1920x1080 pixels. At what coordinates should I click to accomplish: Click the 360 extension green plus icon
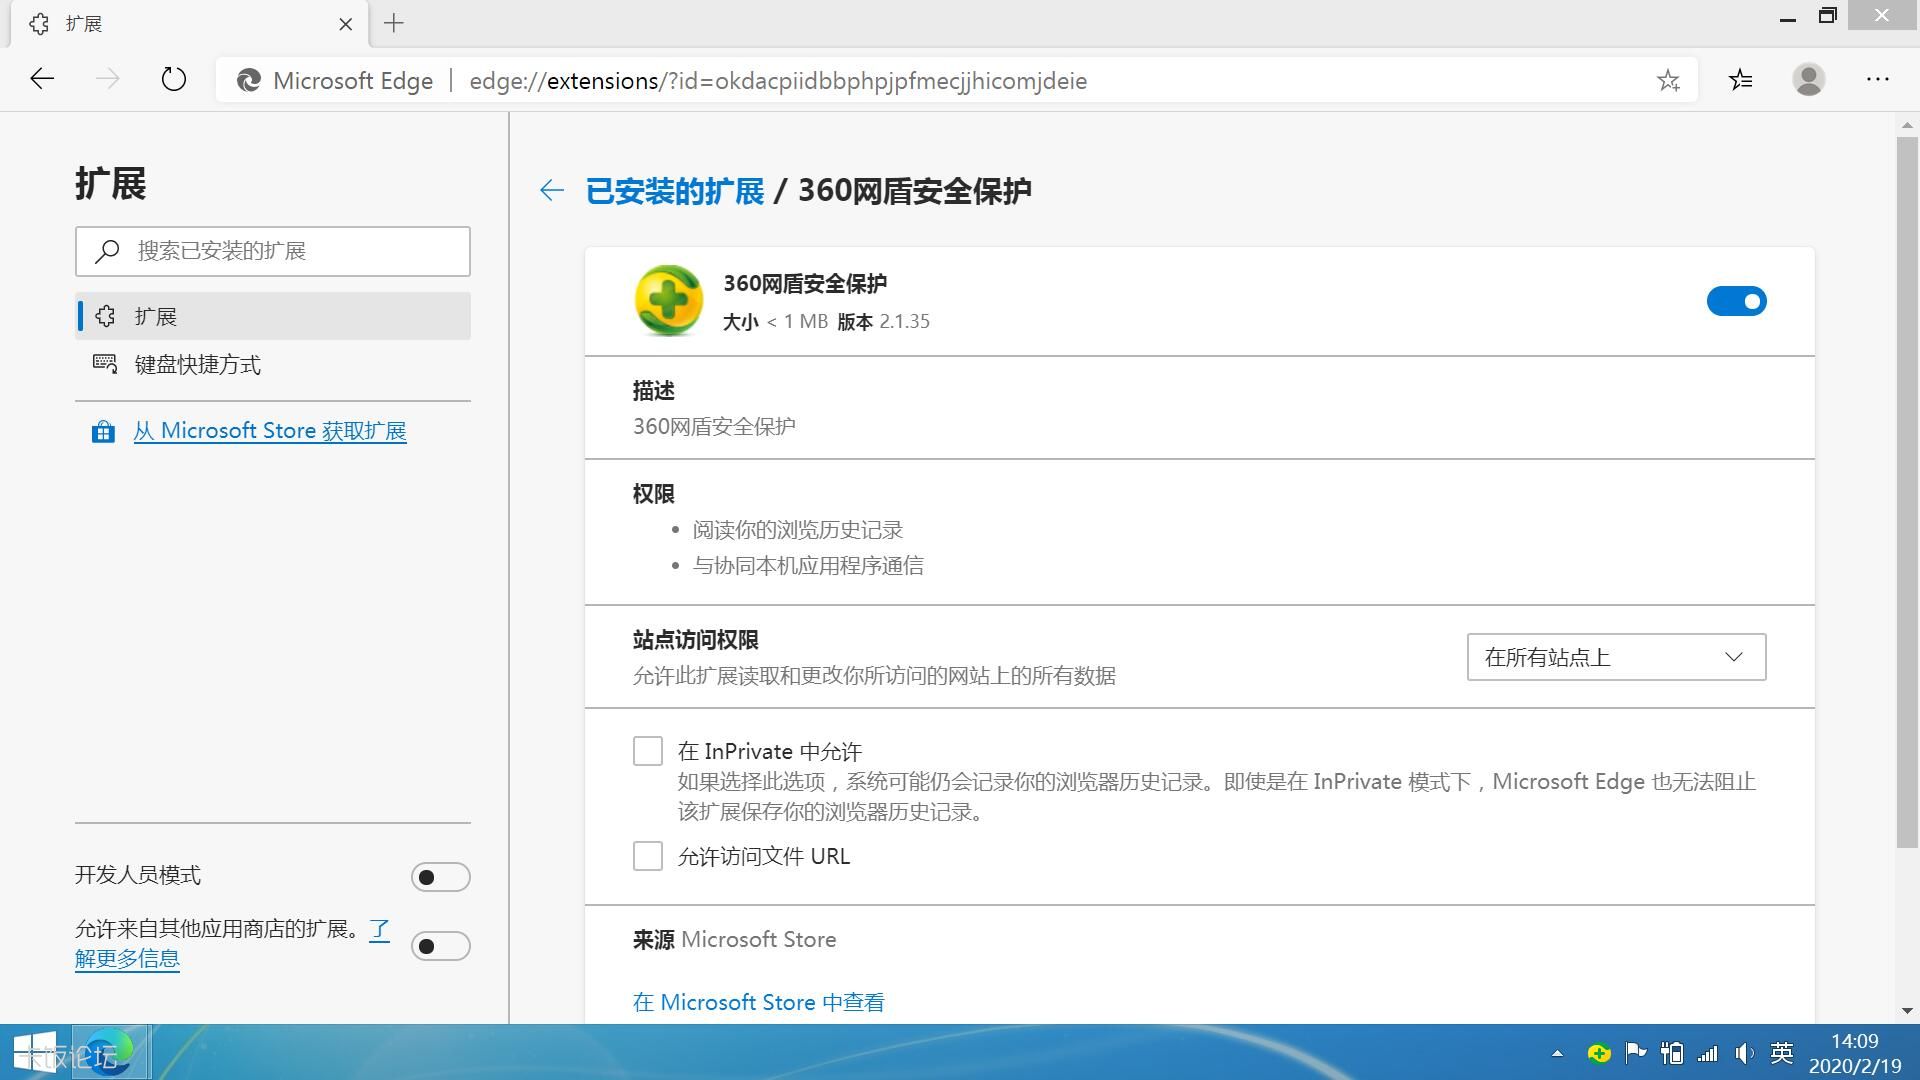(x=668, y=300)
